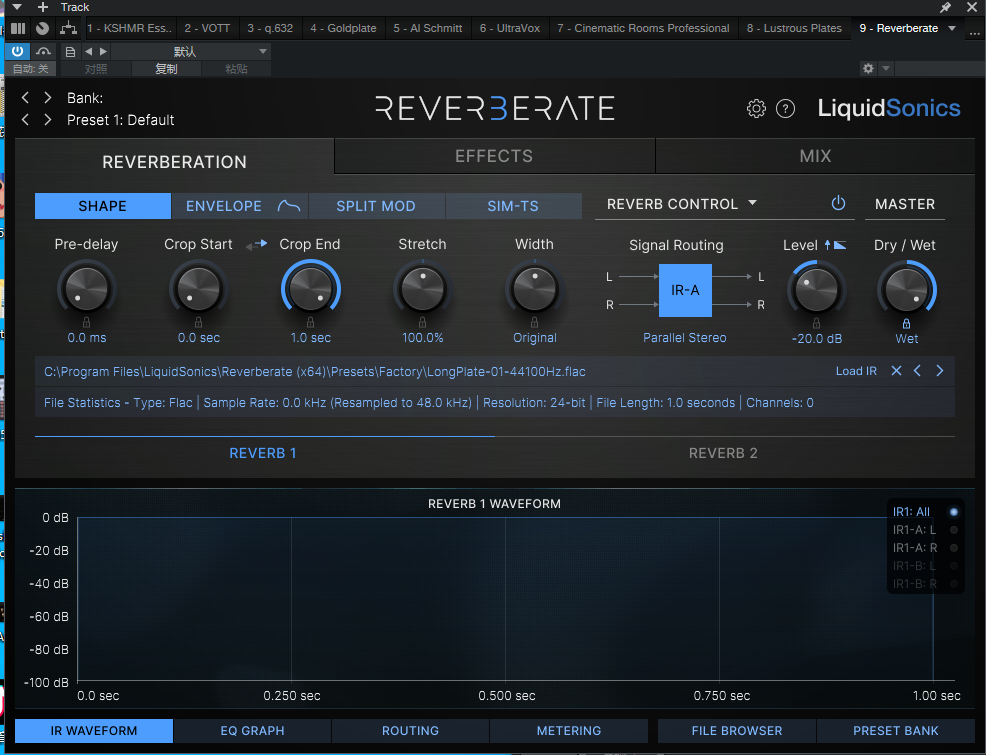
Task: Open the FILE BROWSER panel
Action: coord(737,730)
